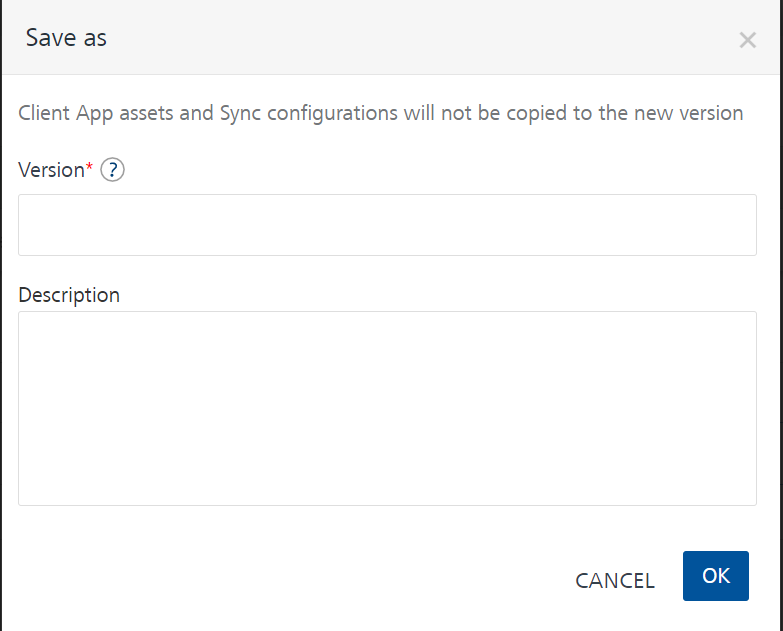Click inside the Version input field

(x=387, y=225)
